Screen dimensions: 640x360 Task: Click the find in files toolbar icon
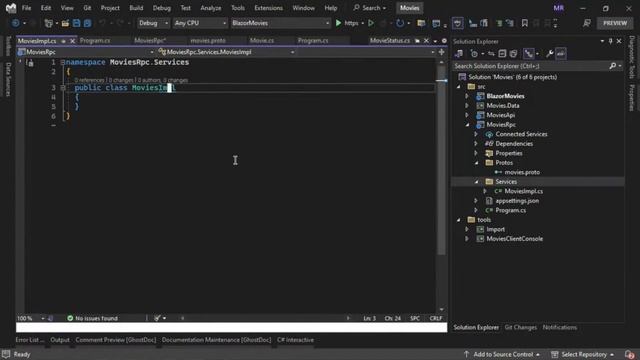click(421, 23)
